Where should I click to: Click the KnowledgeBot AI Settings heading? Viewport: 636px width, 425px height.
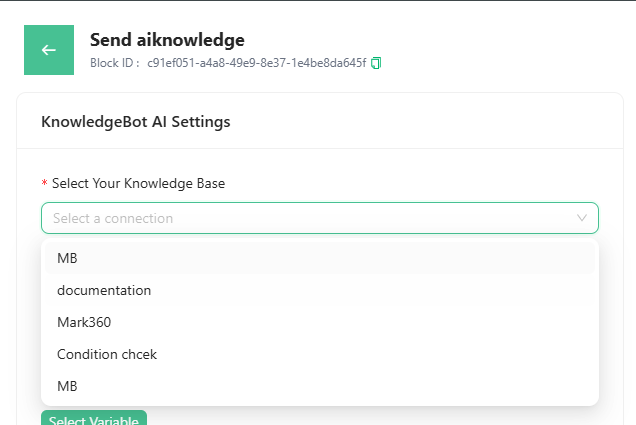[x=136, y=122]
